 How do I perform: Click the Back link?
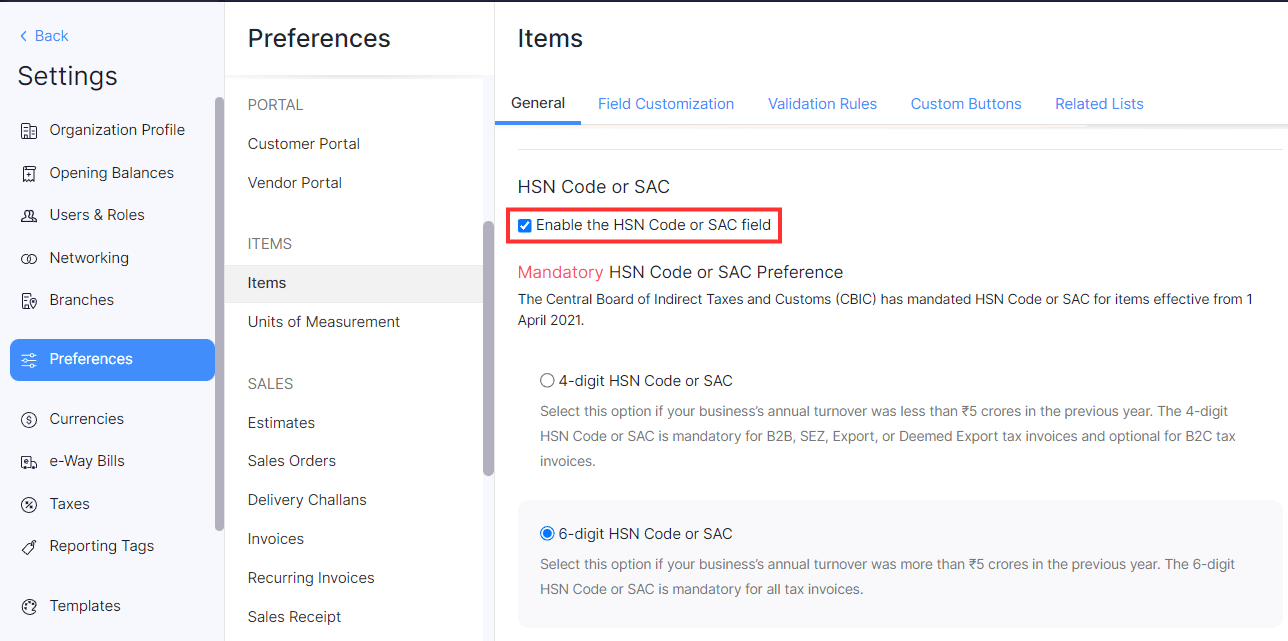(43, 35)
